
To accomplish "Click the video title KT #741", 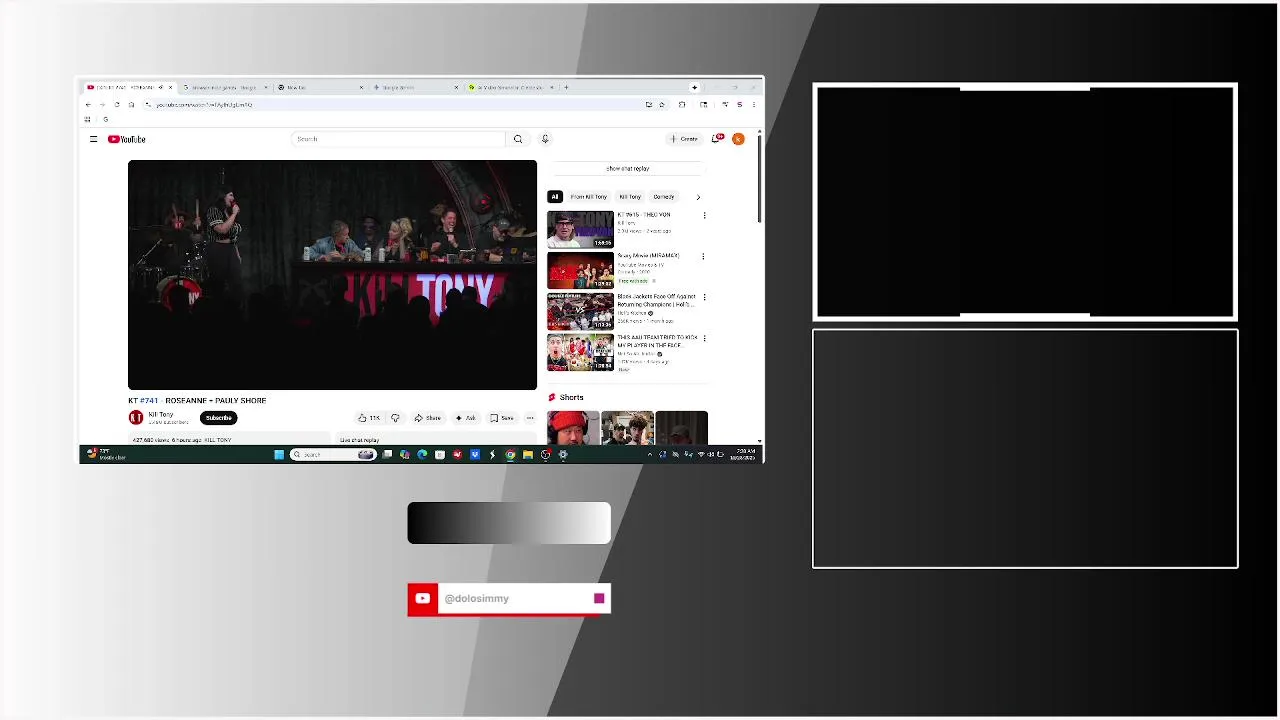I will pos(197,400).
